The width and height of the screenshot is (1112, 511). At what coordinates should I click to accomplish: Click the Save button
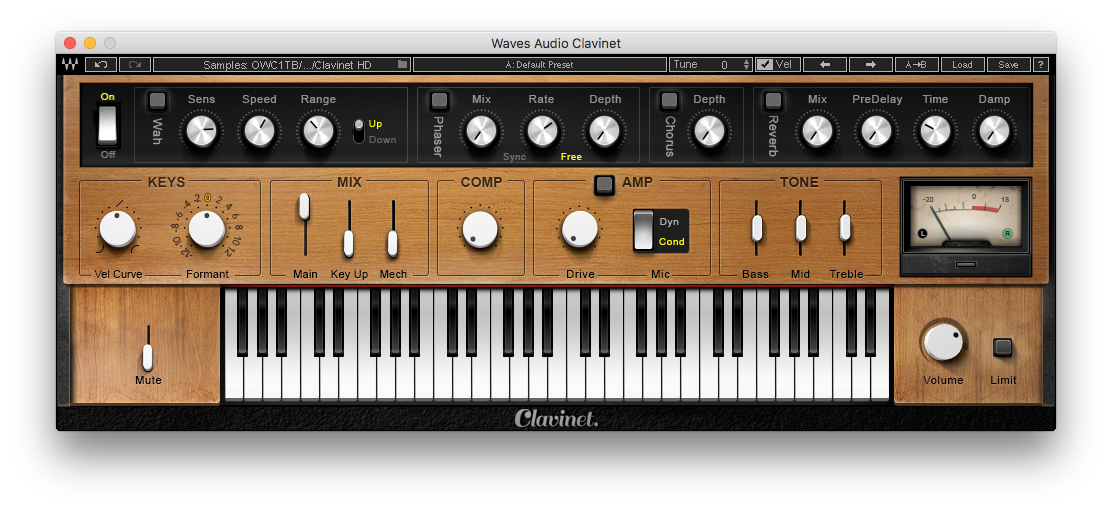point(1008,64)
